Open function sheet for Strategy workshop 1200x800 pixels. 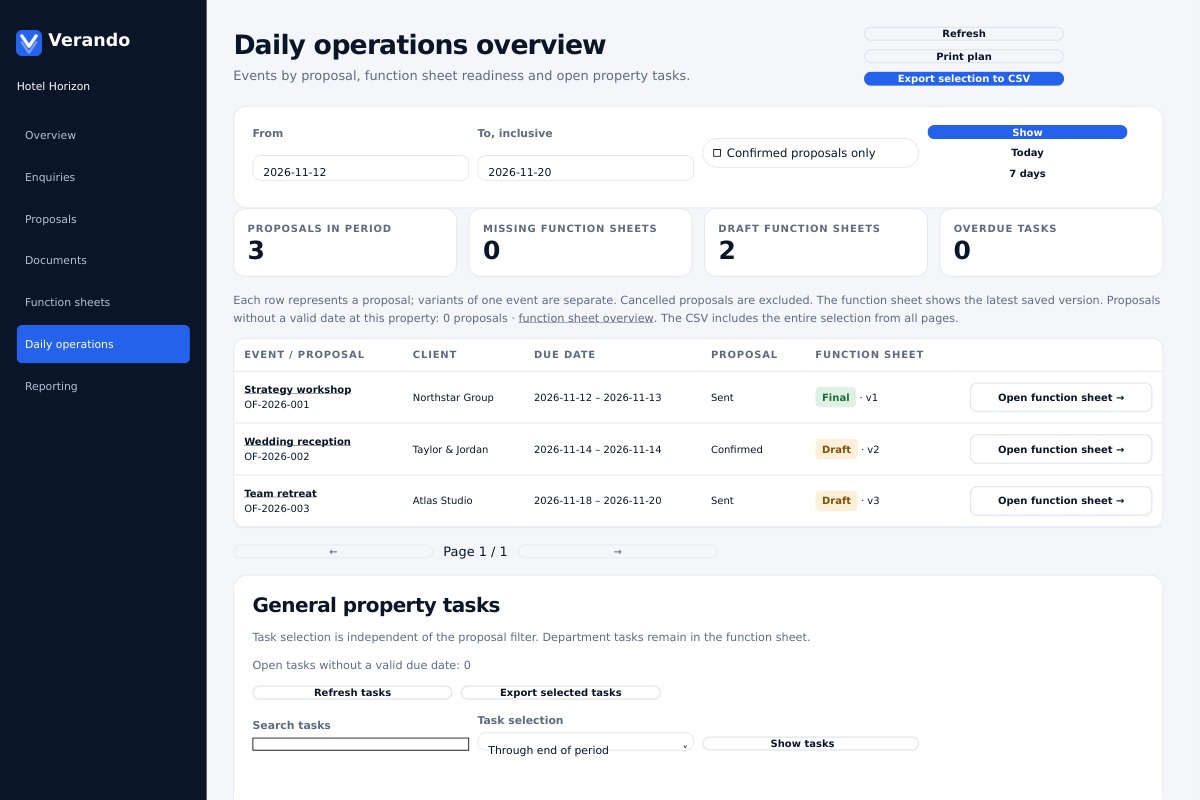[1061, 397]
